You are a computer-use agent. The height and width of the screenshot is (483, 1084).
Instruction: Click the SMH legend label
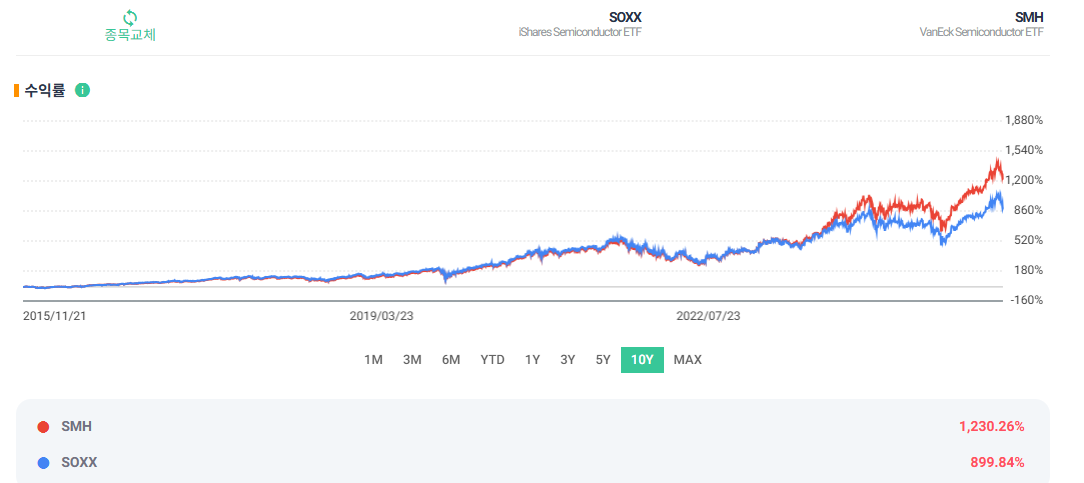(x=76, y=427)
